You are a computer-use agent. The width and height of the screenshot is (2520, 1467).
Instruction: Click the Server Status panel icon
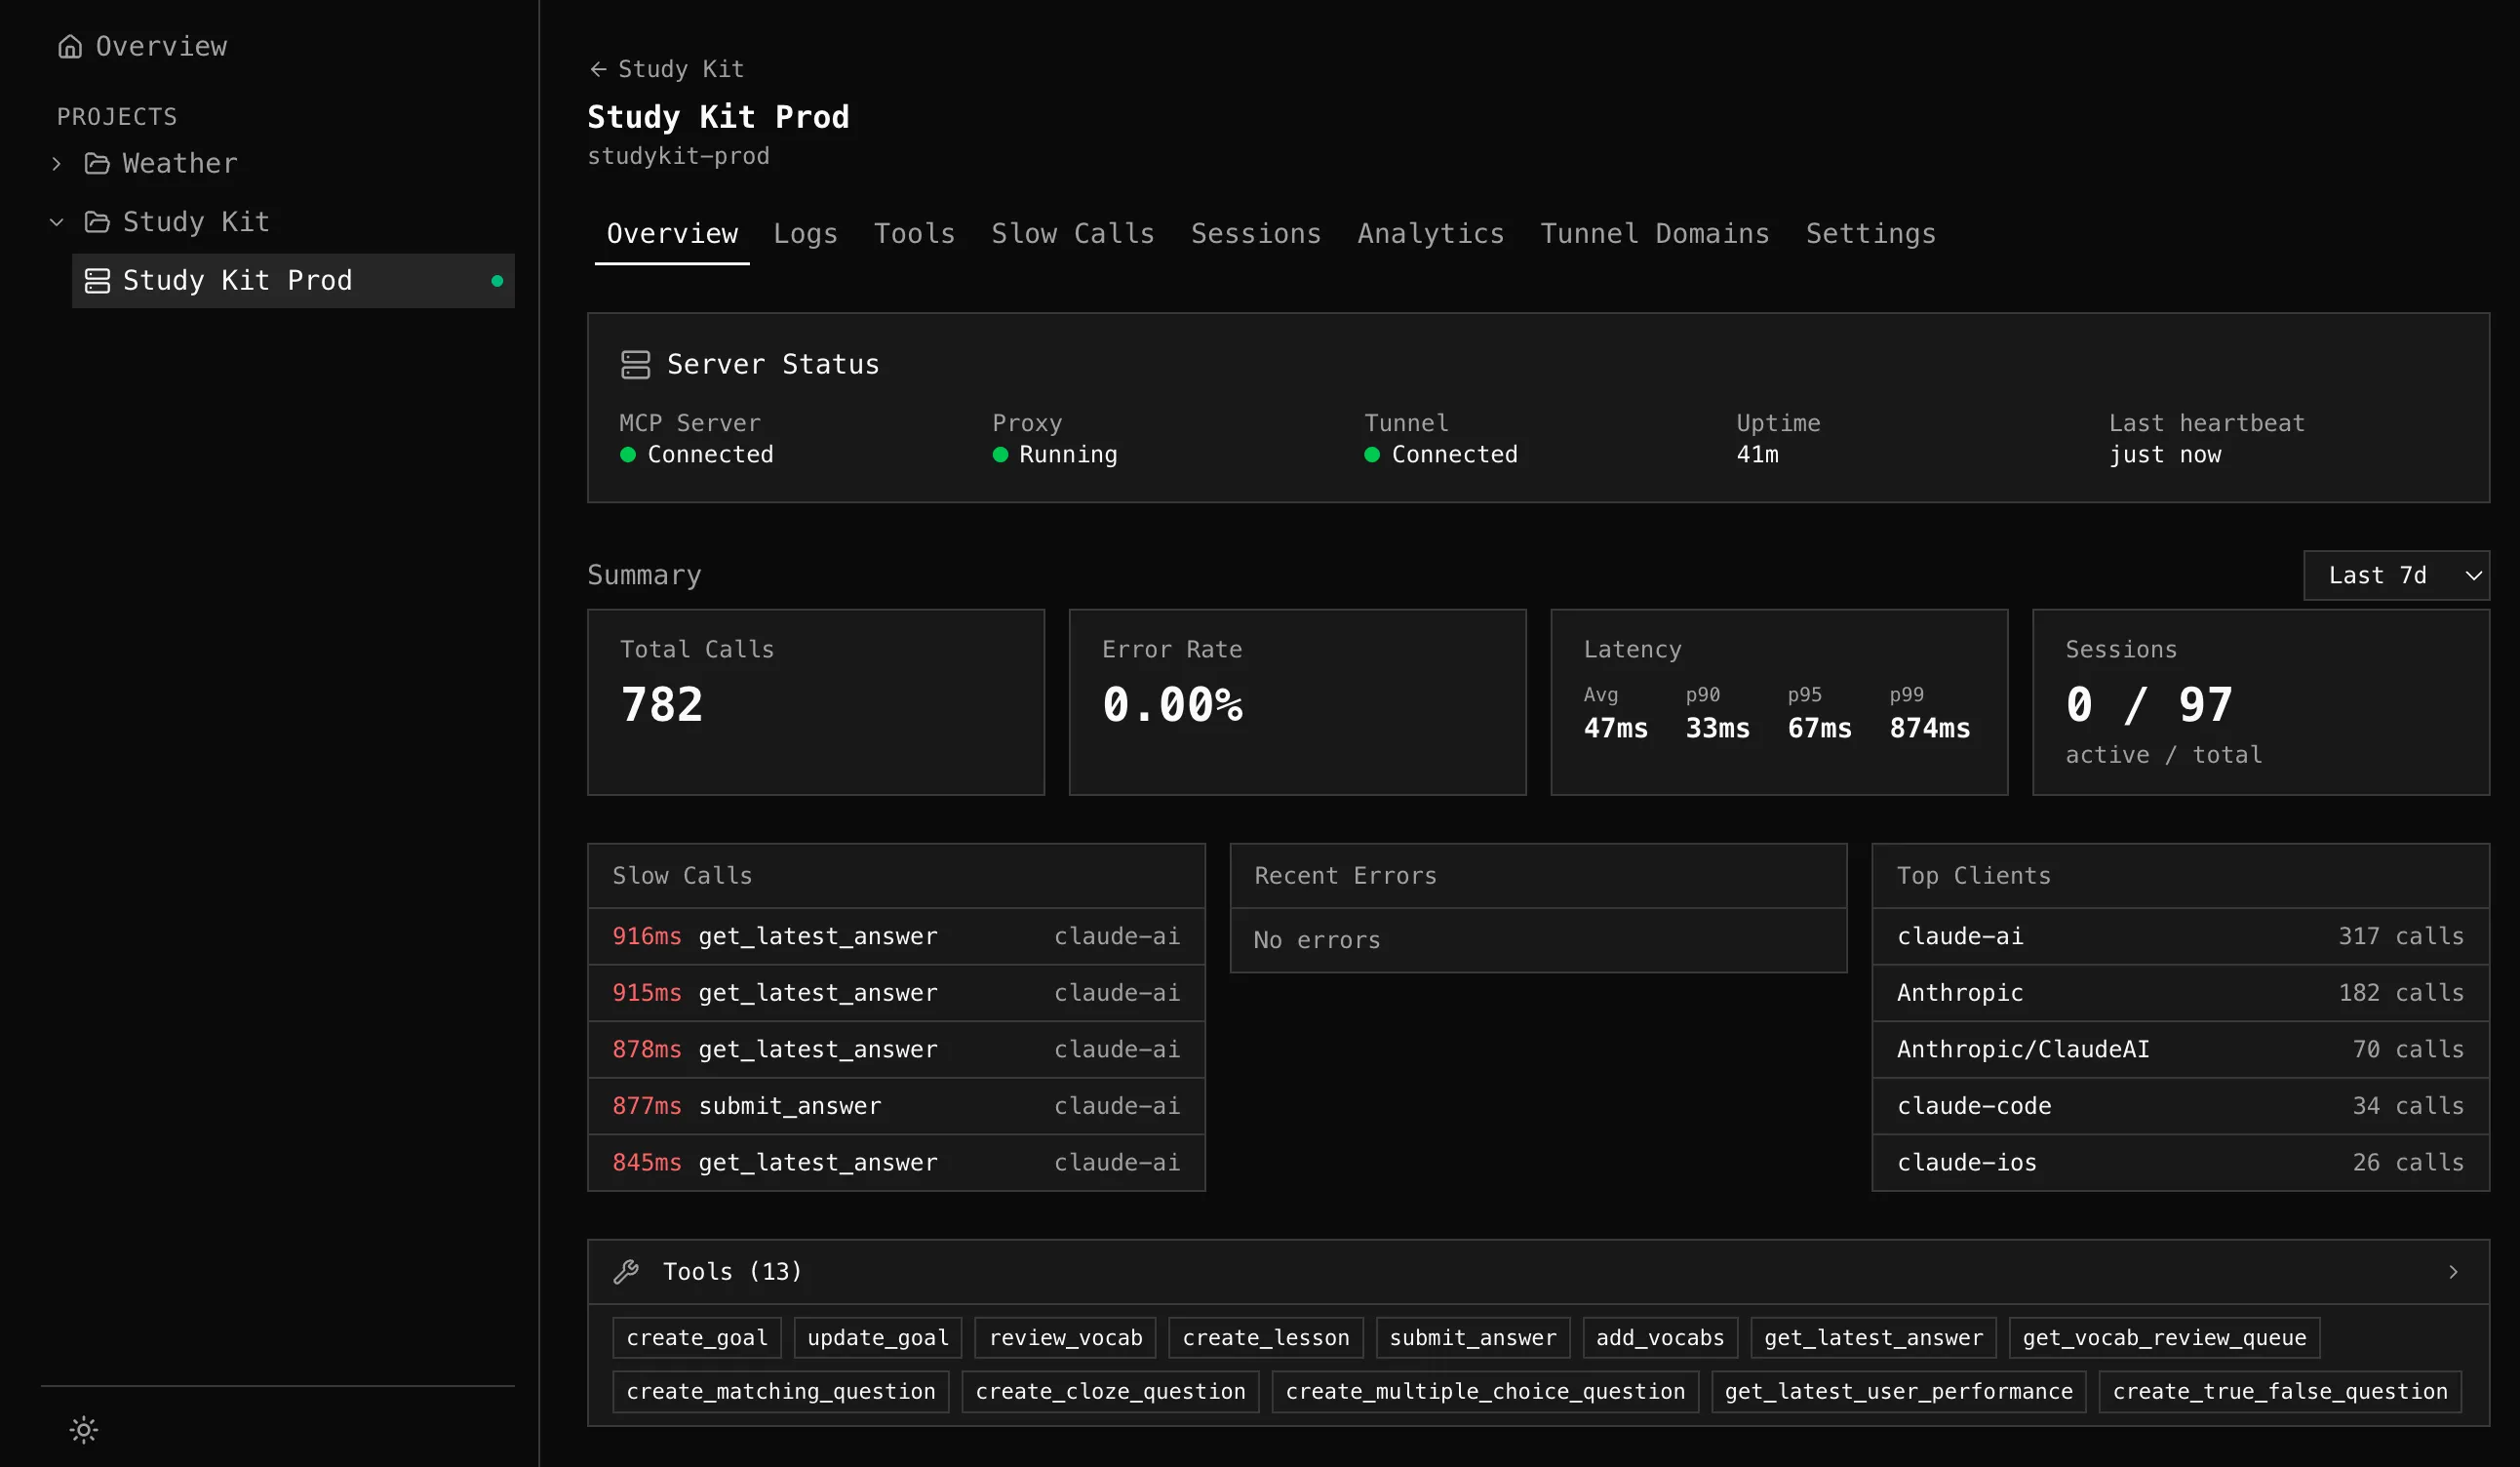point(635,364)
